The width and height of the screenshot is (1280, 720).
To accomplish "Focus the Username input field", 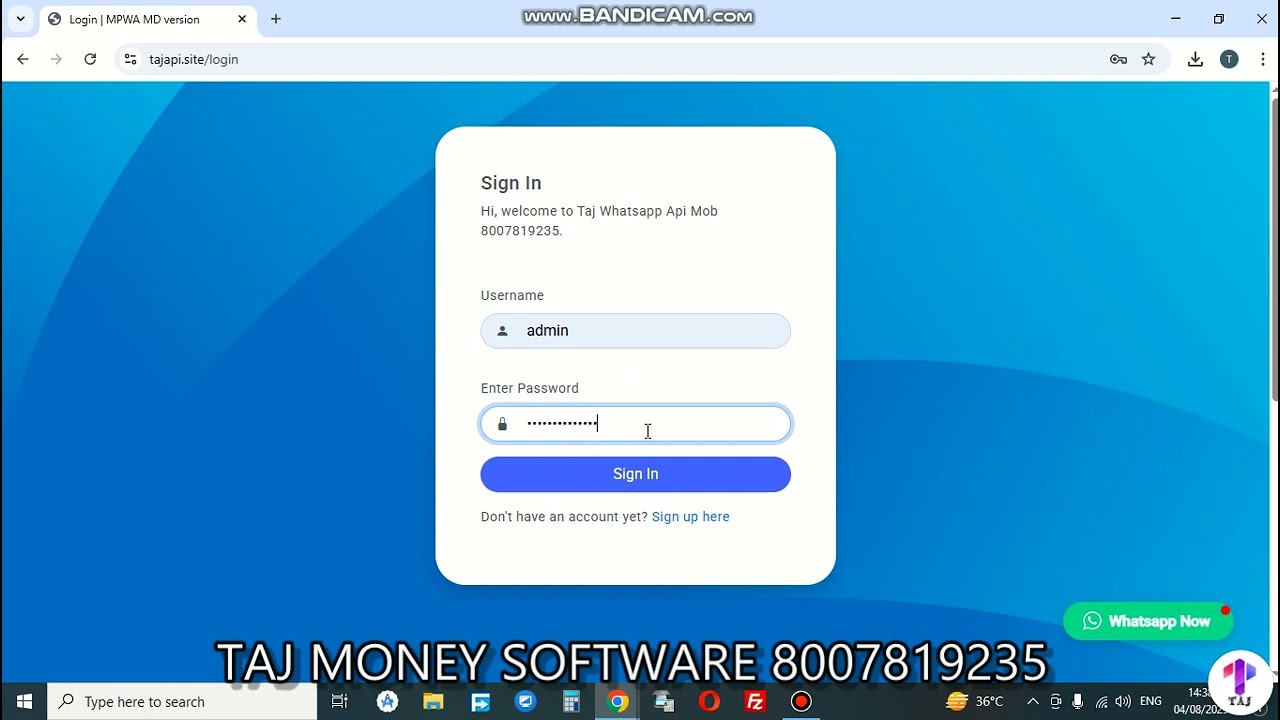I will [635, 331].
